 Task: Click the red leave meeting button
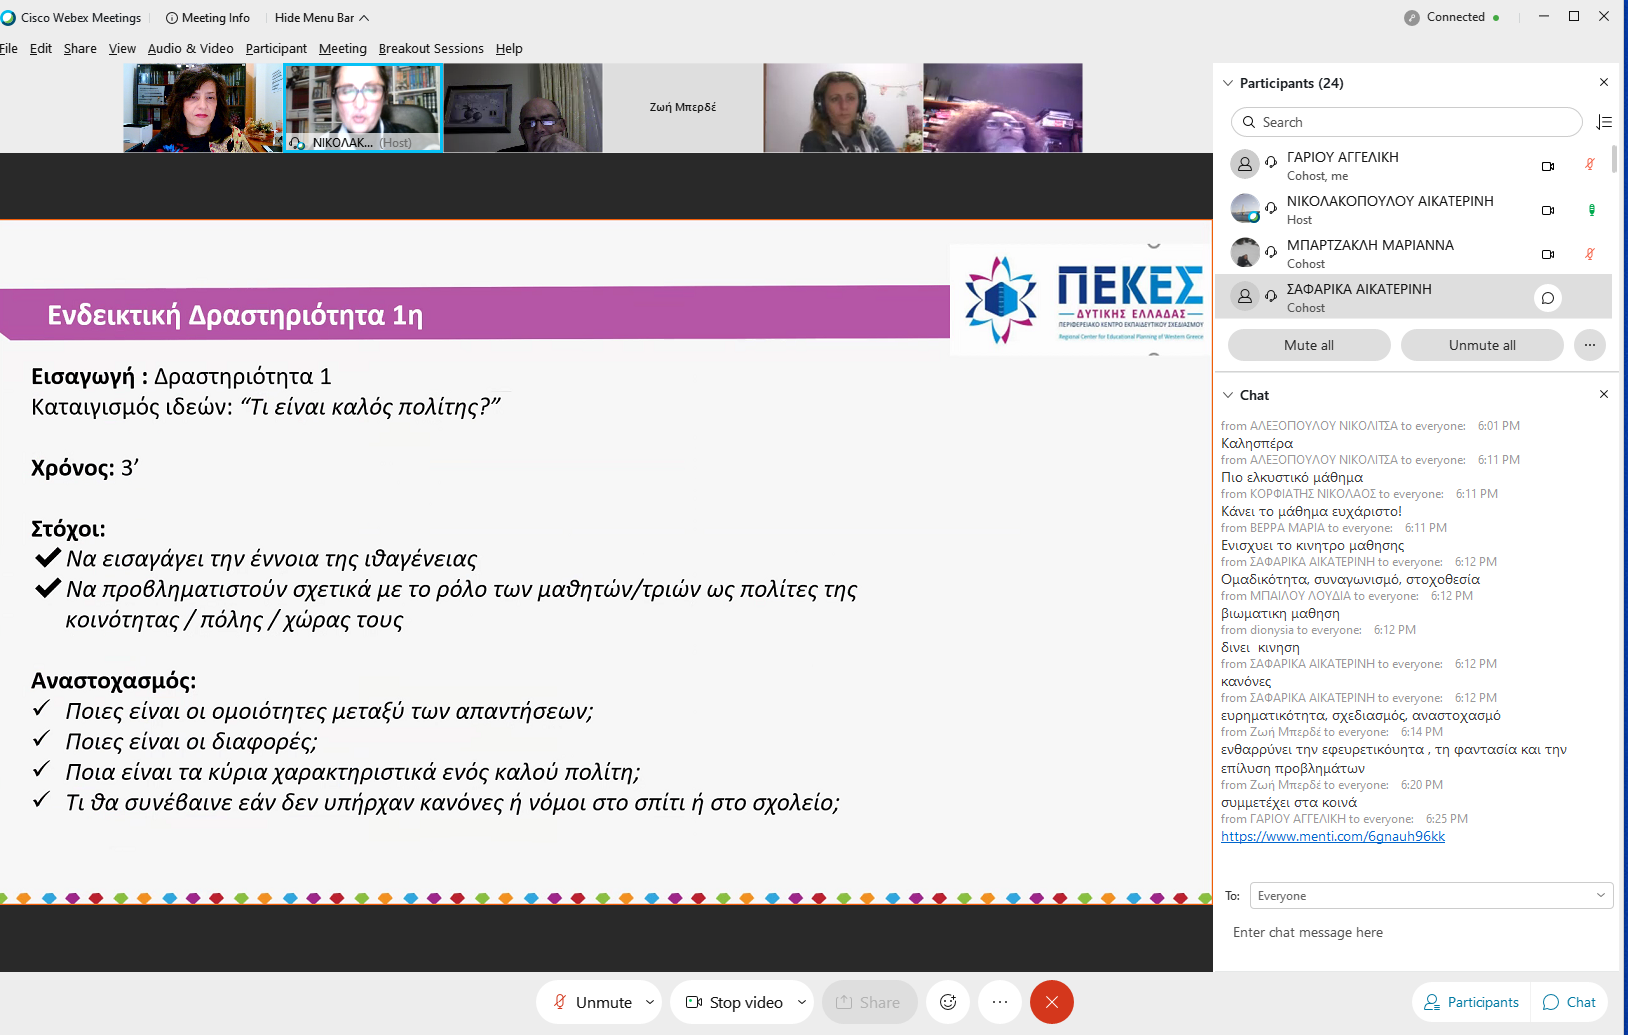click(x=1051, y=1002)
